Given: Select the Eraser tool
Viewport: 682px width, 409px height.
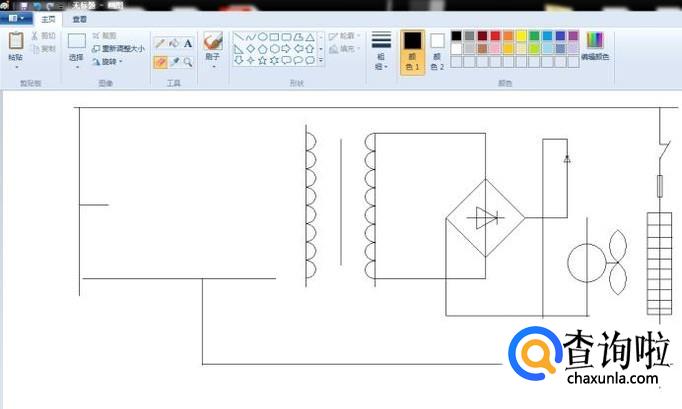Looking at the screenshot, I should click(x=160, y=61).
